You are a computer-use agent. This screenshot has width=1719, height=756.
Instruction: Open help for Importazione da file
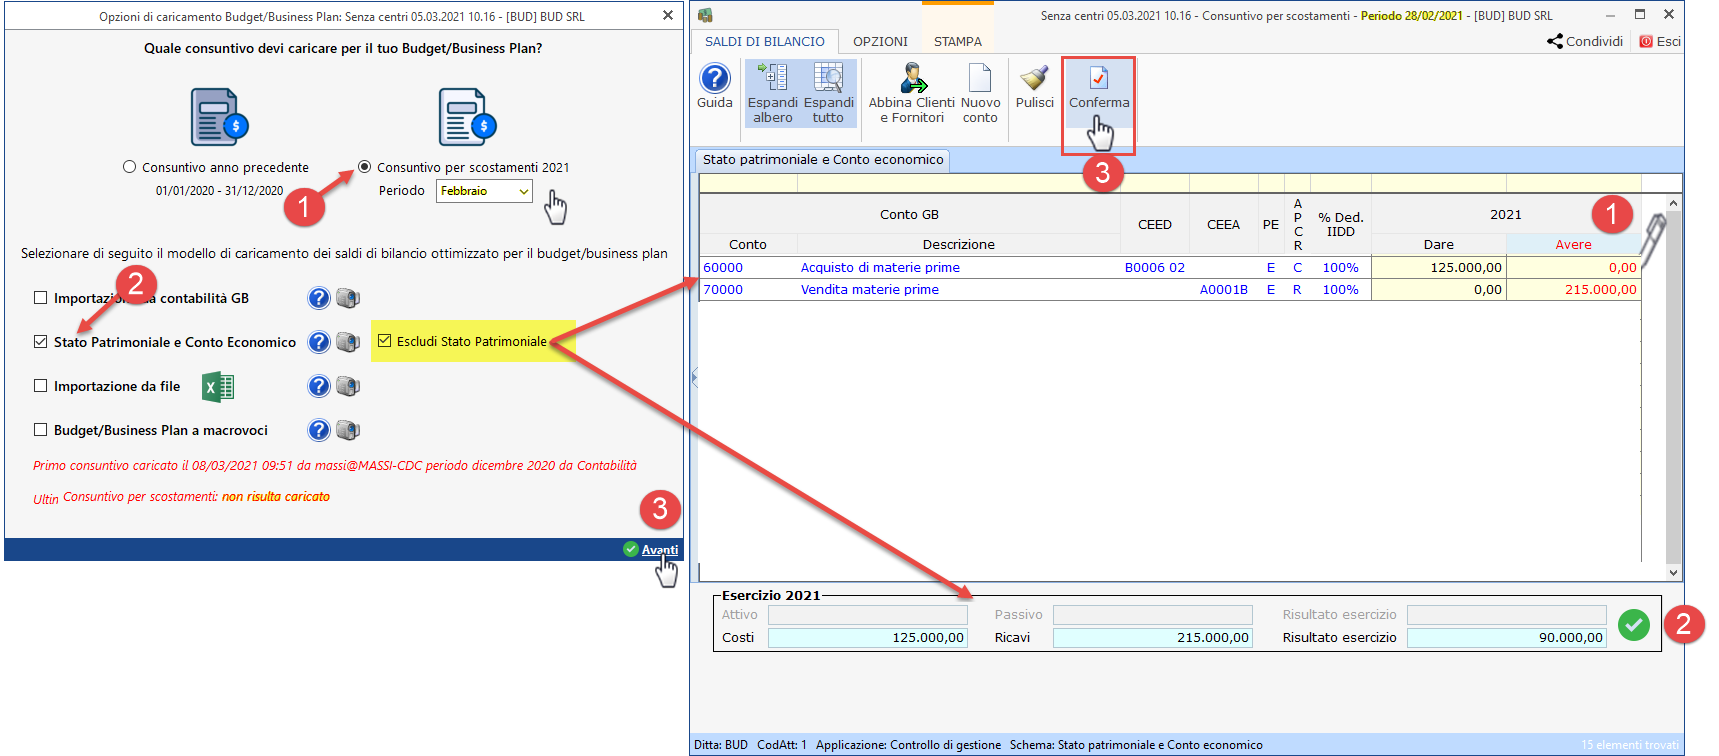[x=319, y=386]
